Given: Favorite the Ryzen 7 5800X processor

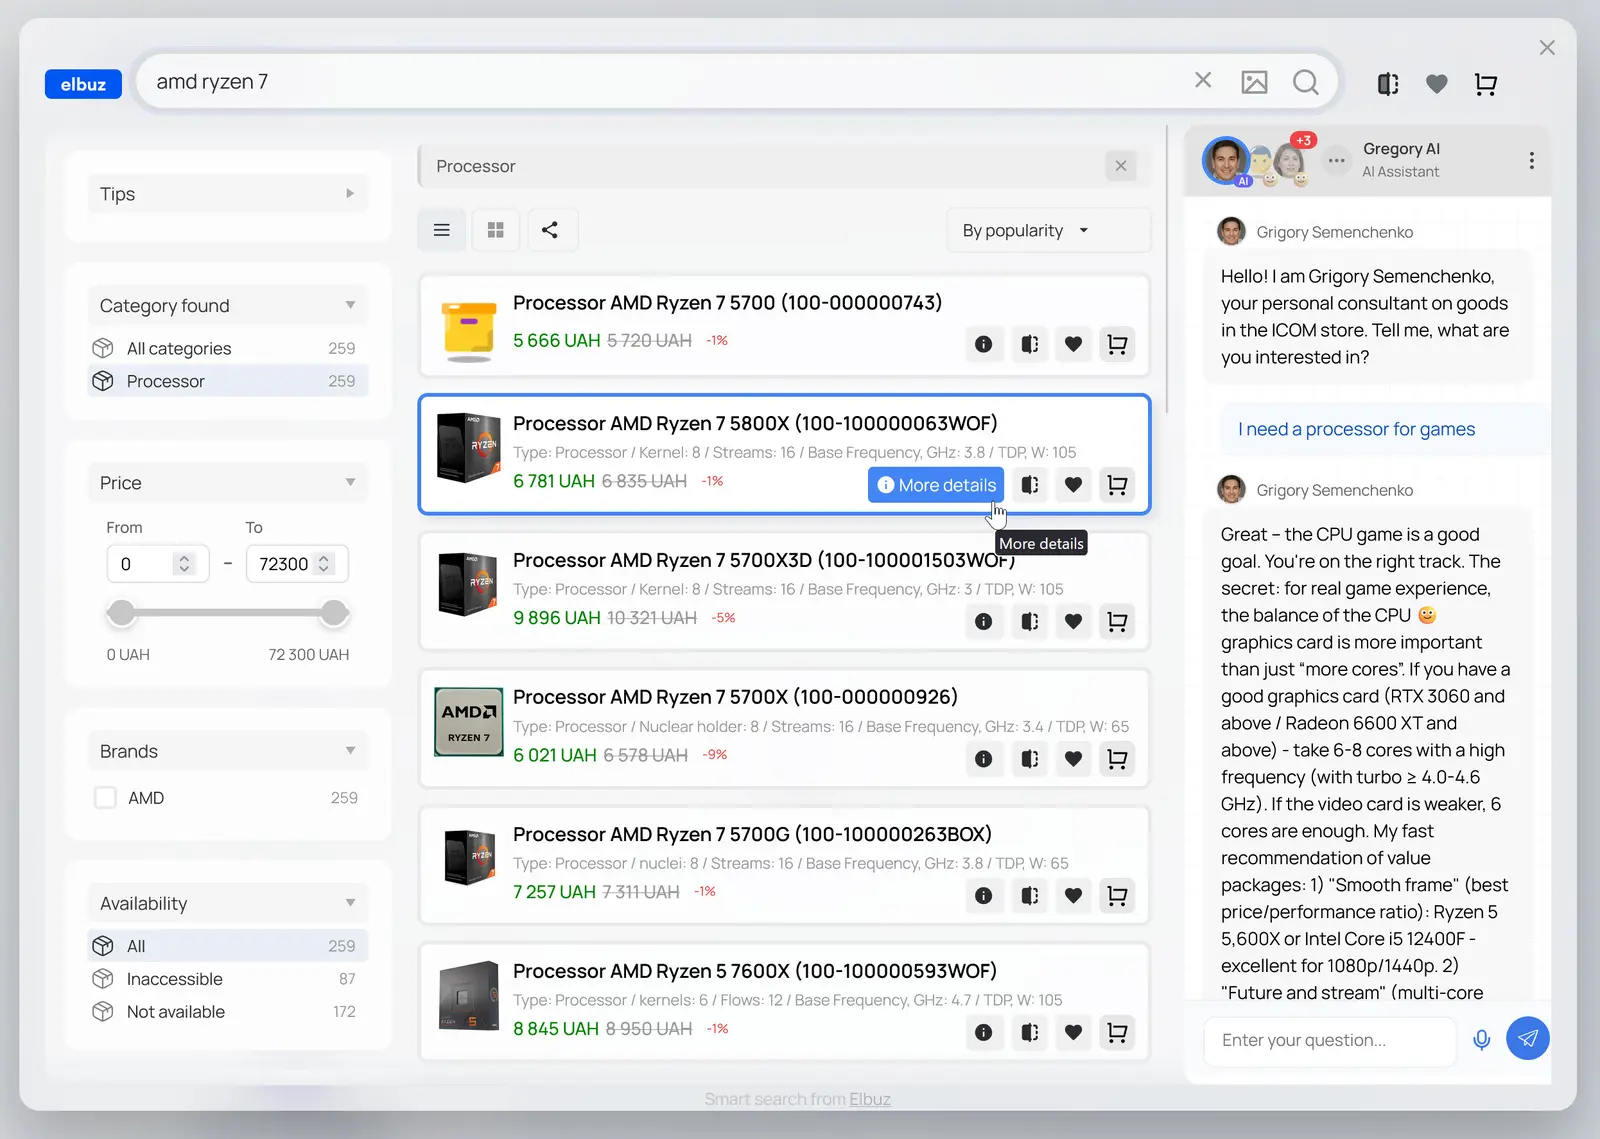Looking at the screenshot, I should pyautogui.click(x=1073, y=485).
